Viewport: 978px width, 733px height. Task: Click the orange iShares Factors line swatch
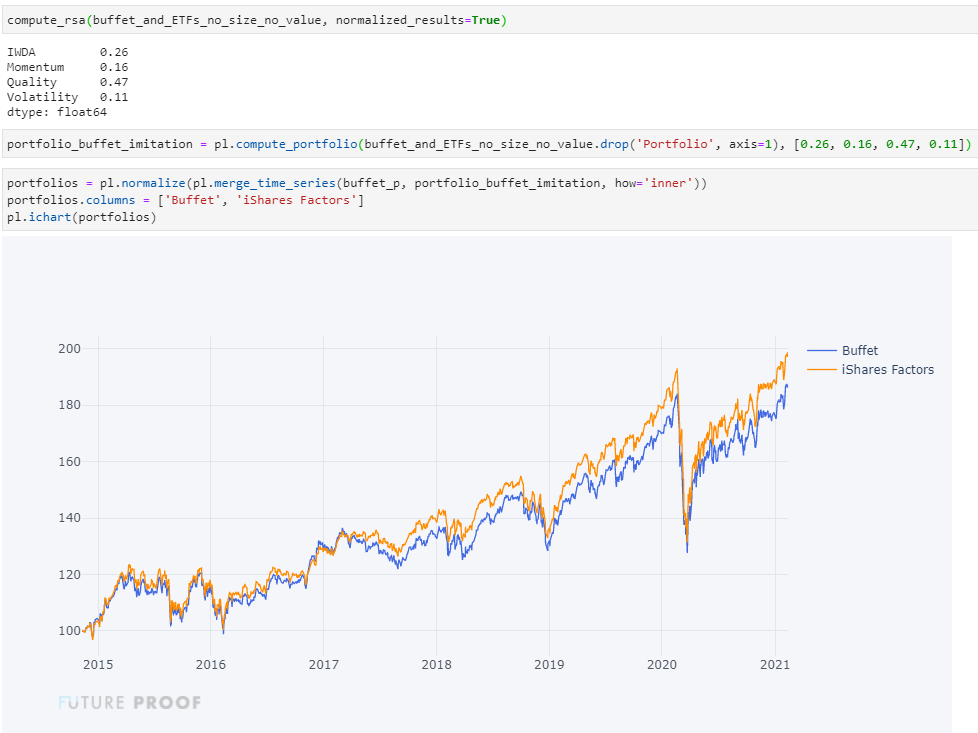pos(822,370)
